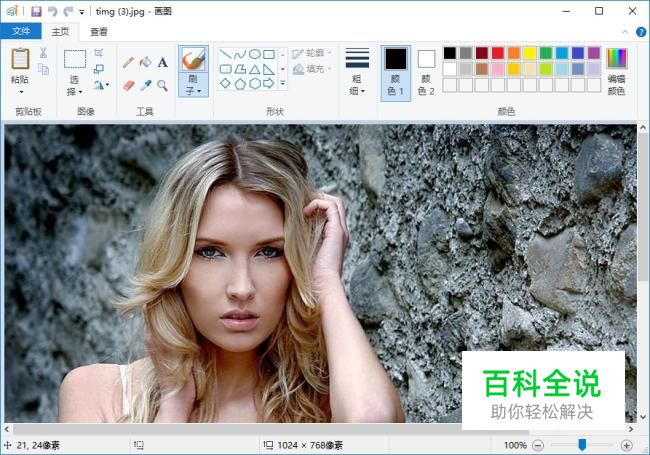This screenshot has height=455, width=650.
Task: Select the Color picker eyedropper tool
Action: 145,85
